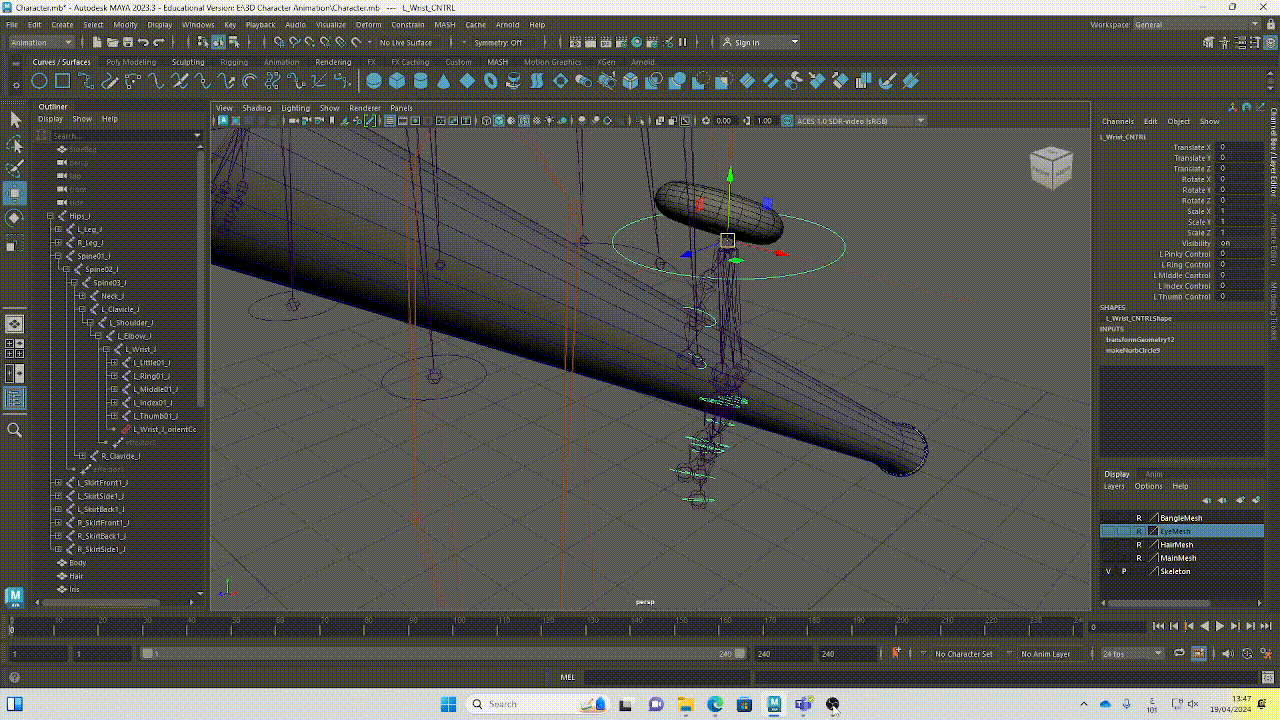
Task: Select the Rotate tool in the toolbox
Action: [x=15, y=218]
